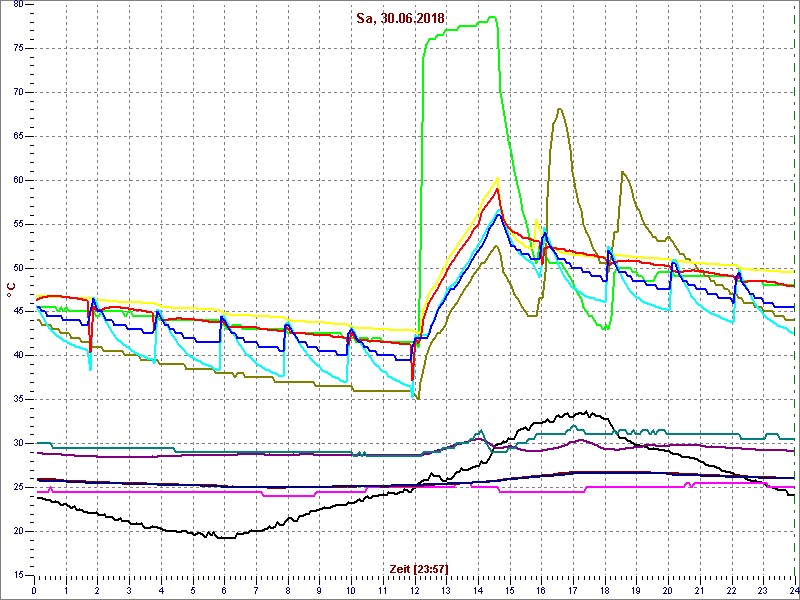Screen dimensions: 800x600
Task: Select hour 1 on the time axis
Action: (x=66, y=589)
